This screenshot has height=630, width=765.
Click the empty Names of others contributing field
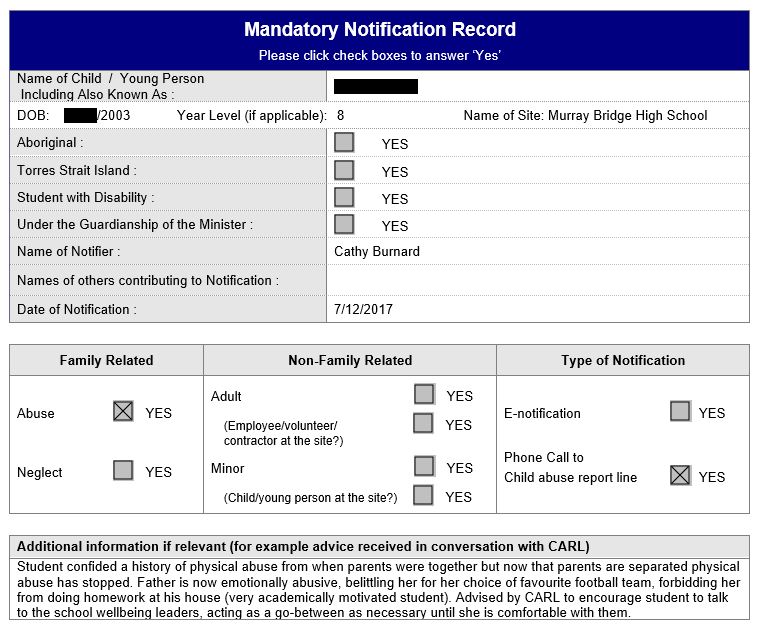pos(537,281)
